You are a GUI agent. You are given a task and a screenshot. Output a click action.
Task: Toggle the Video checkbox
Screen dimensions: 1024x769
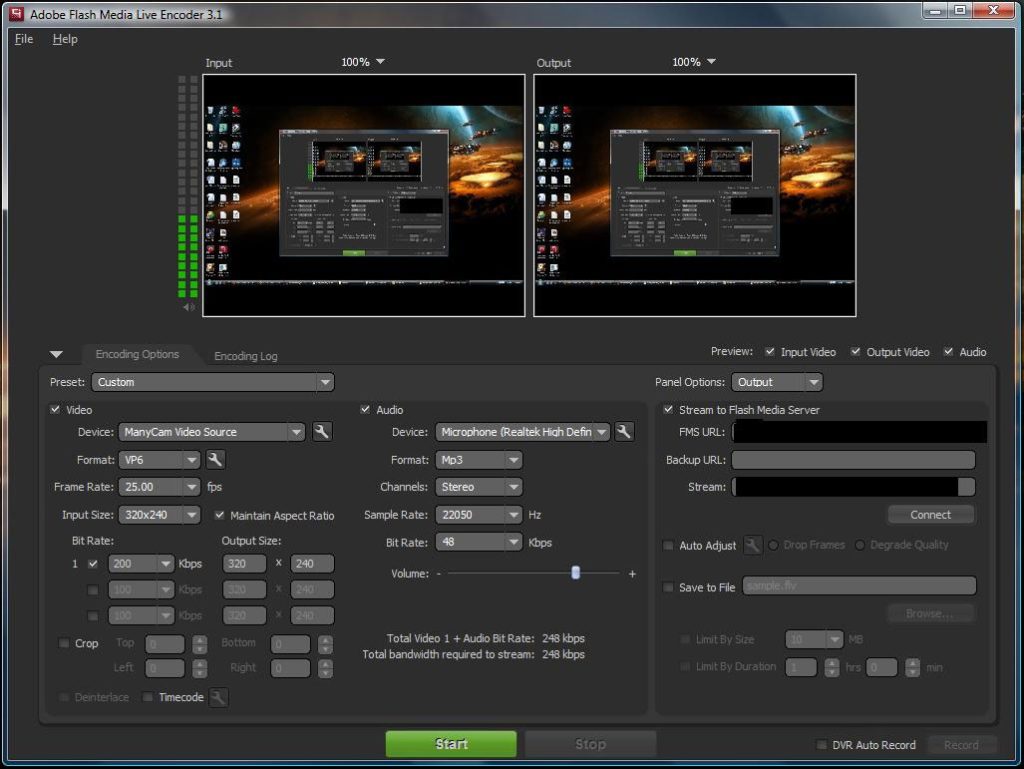(55, 409)
